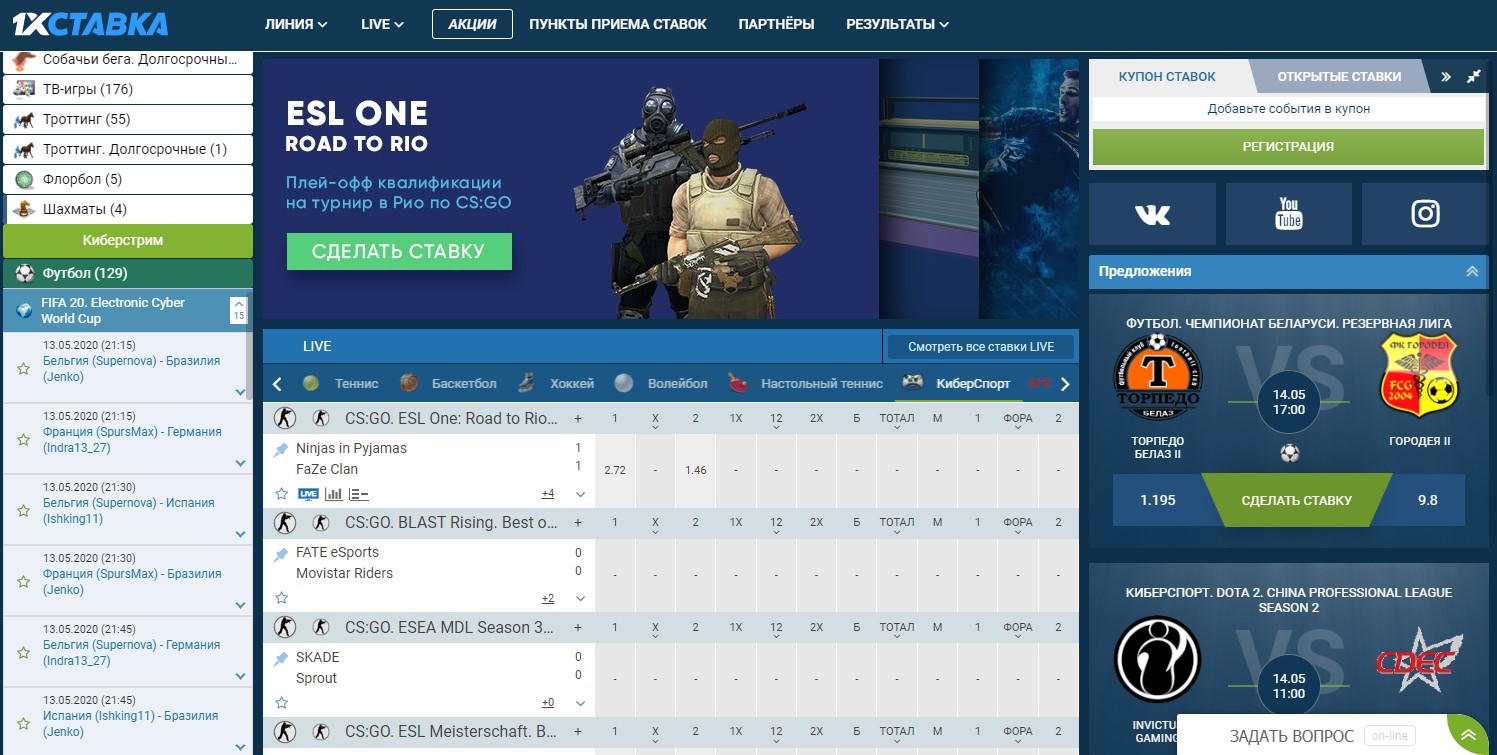Collapse the Предложения panel

coord(1472,271)
